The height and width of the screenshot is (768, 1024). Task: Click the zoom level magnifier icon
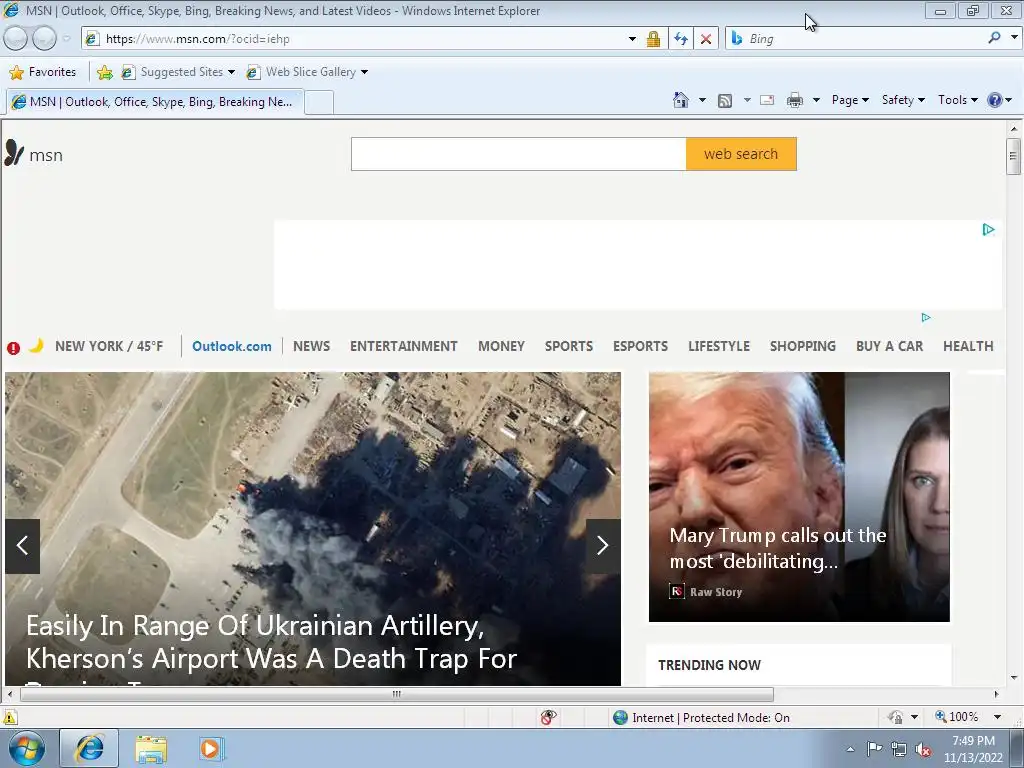(x=940, y=716)
